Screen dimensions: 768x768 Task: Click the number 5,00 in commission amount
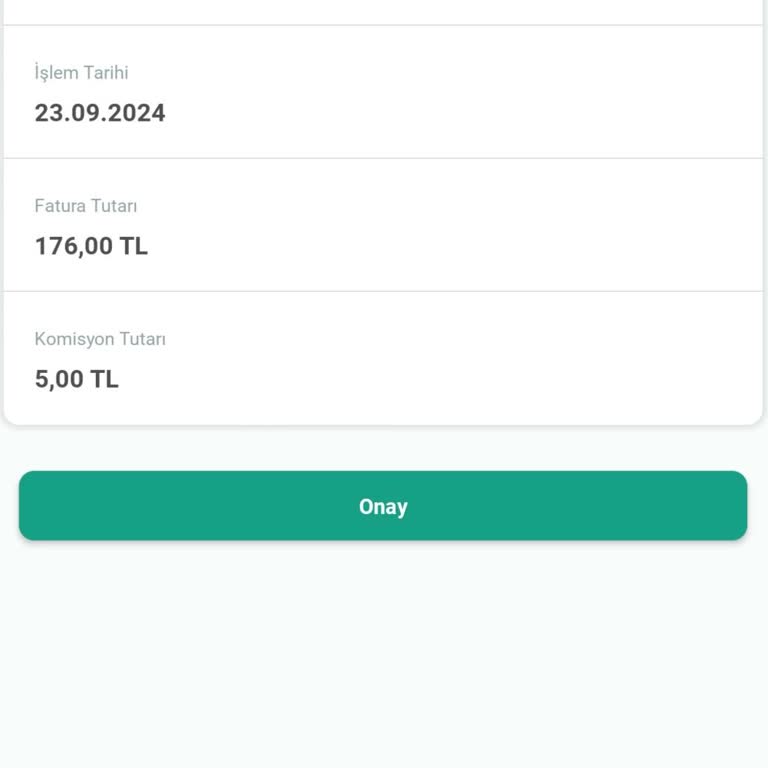point(59,379)
